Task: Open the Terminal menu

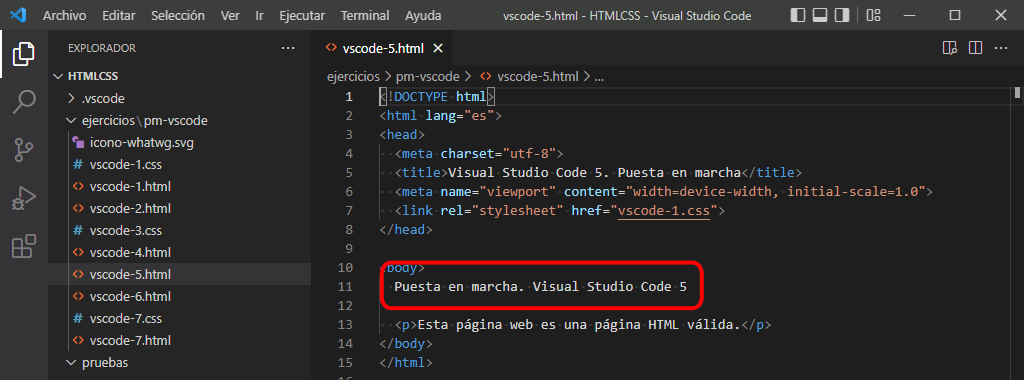Action: coord(365,15)
